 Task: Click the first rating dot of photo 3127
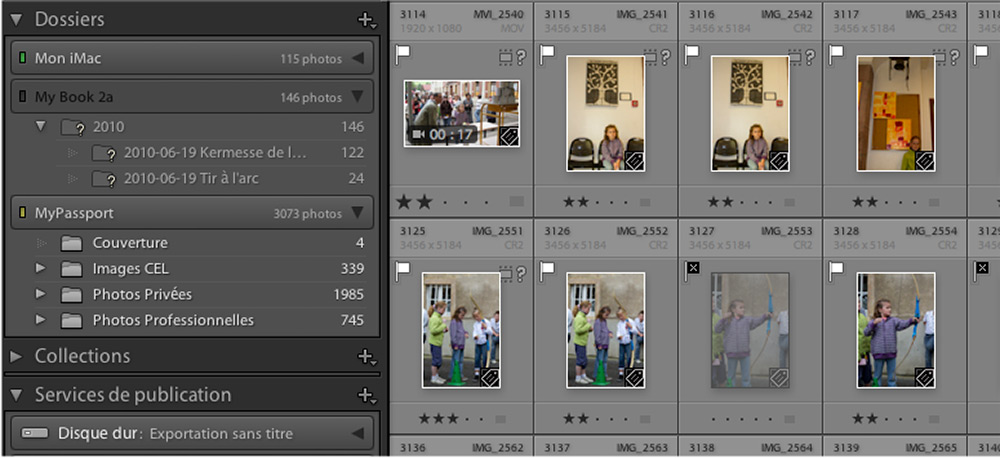coord(714,420)
